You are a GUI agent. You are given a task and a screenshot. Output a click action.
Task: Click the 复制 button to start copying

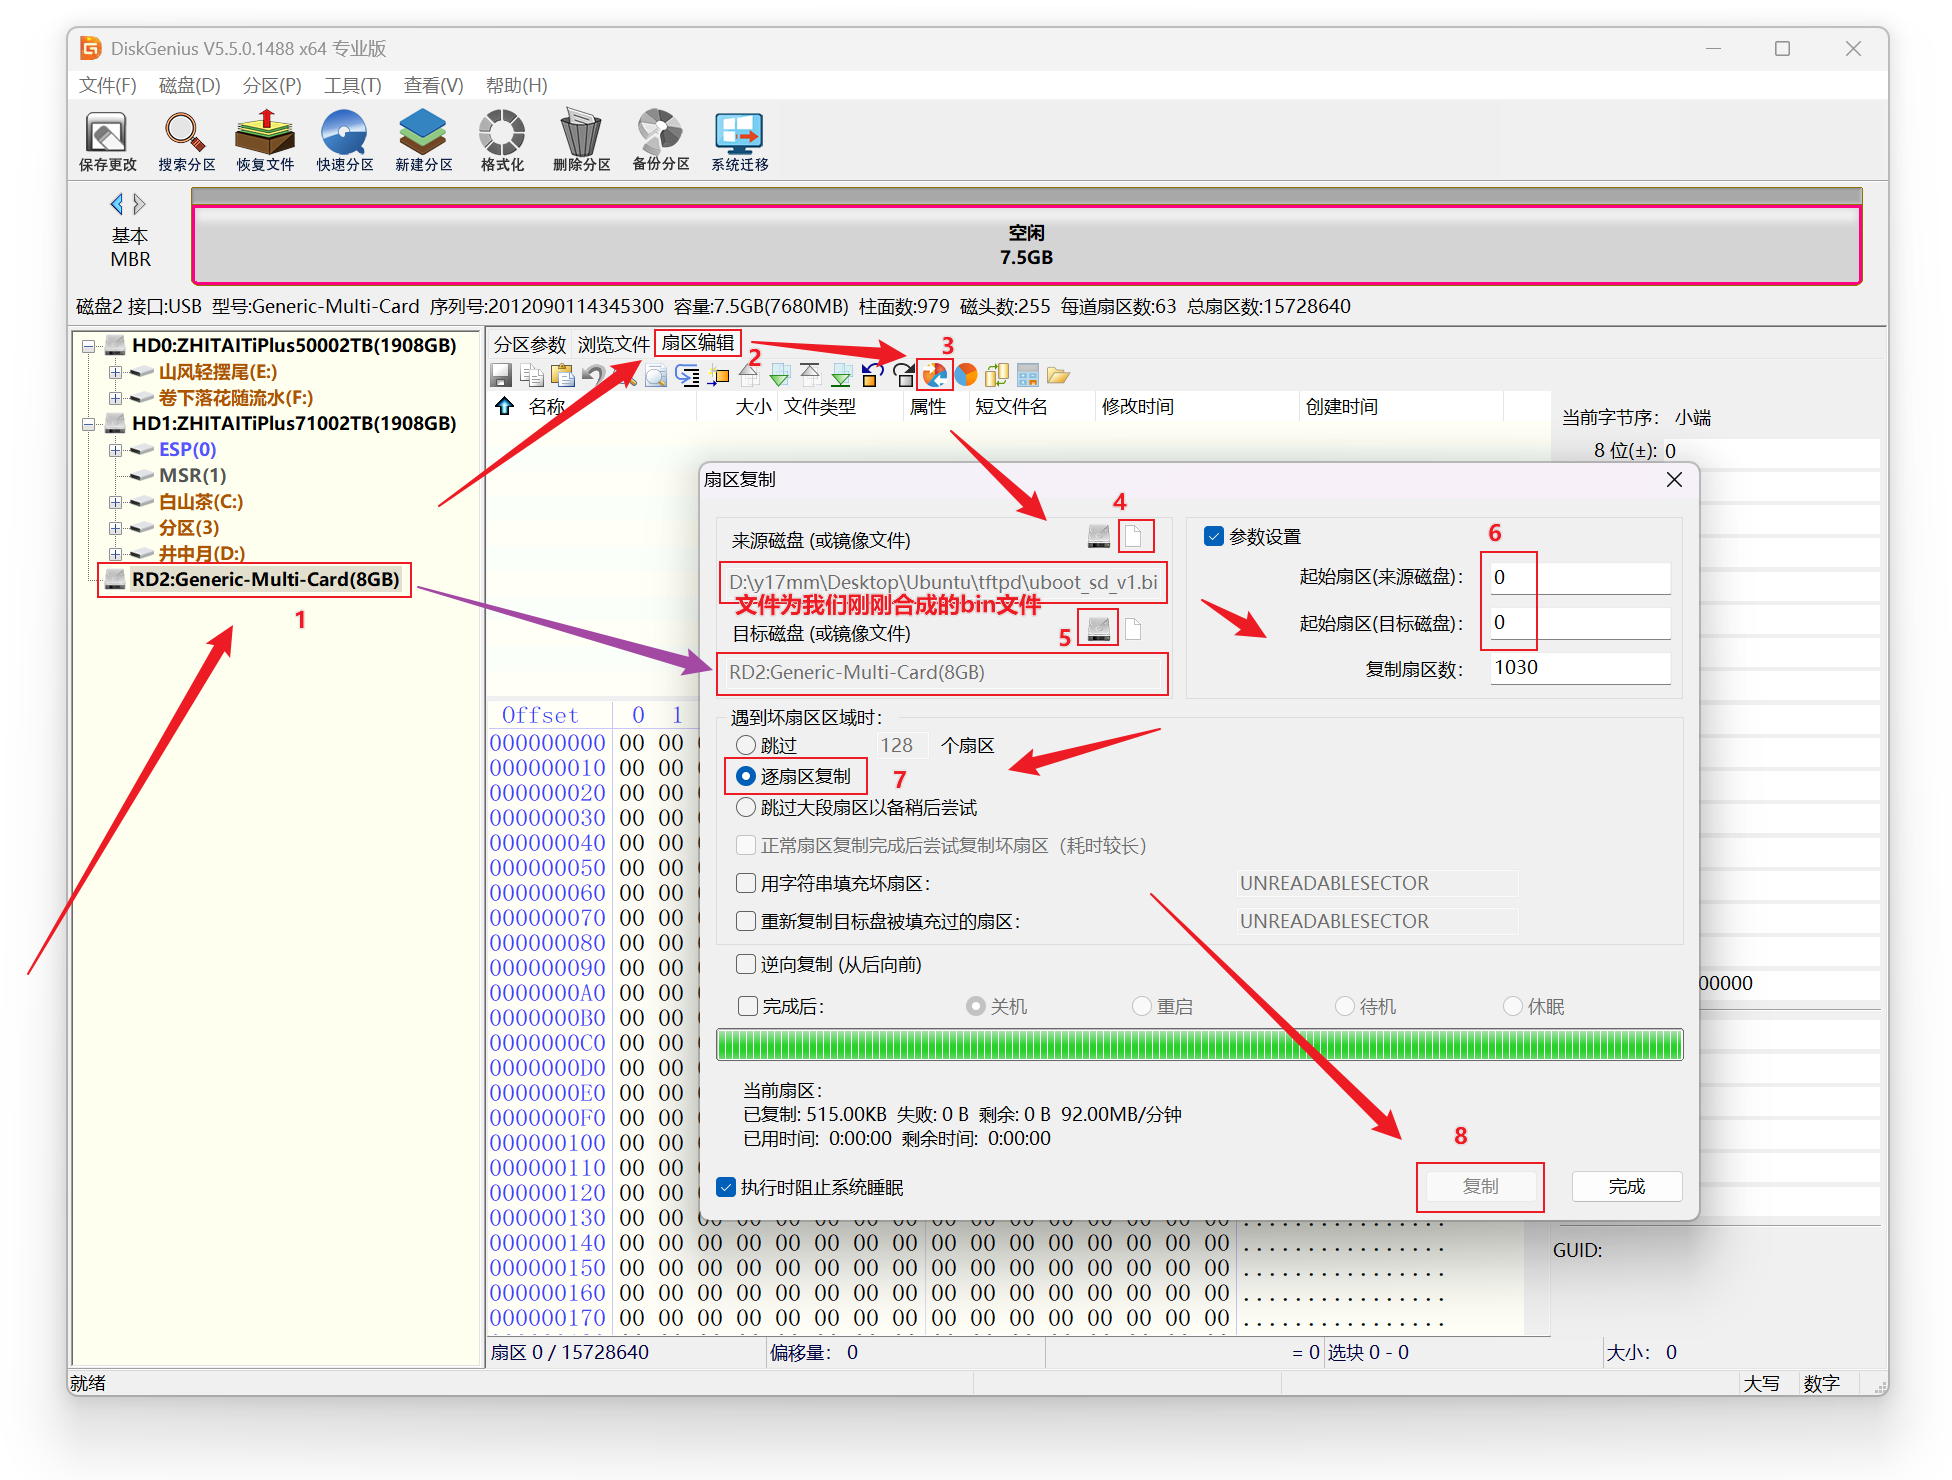[1480, 1186]
